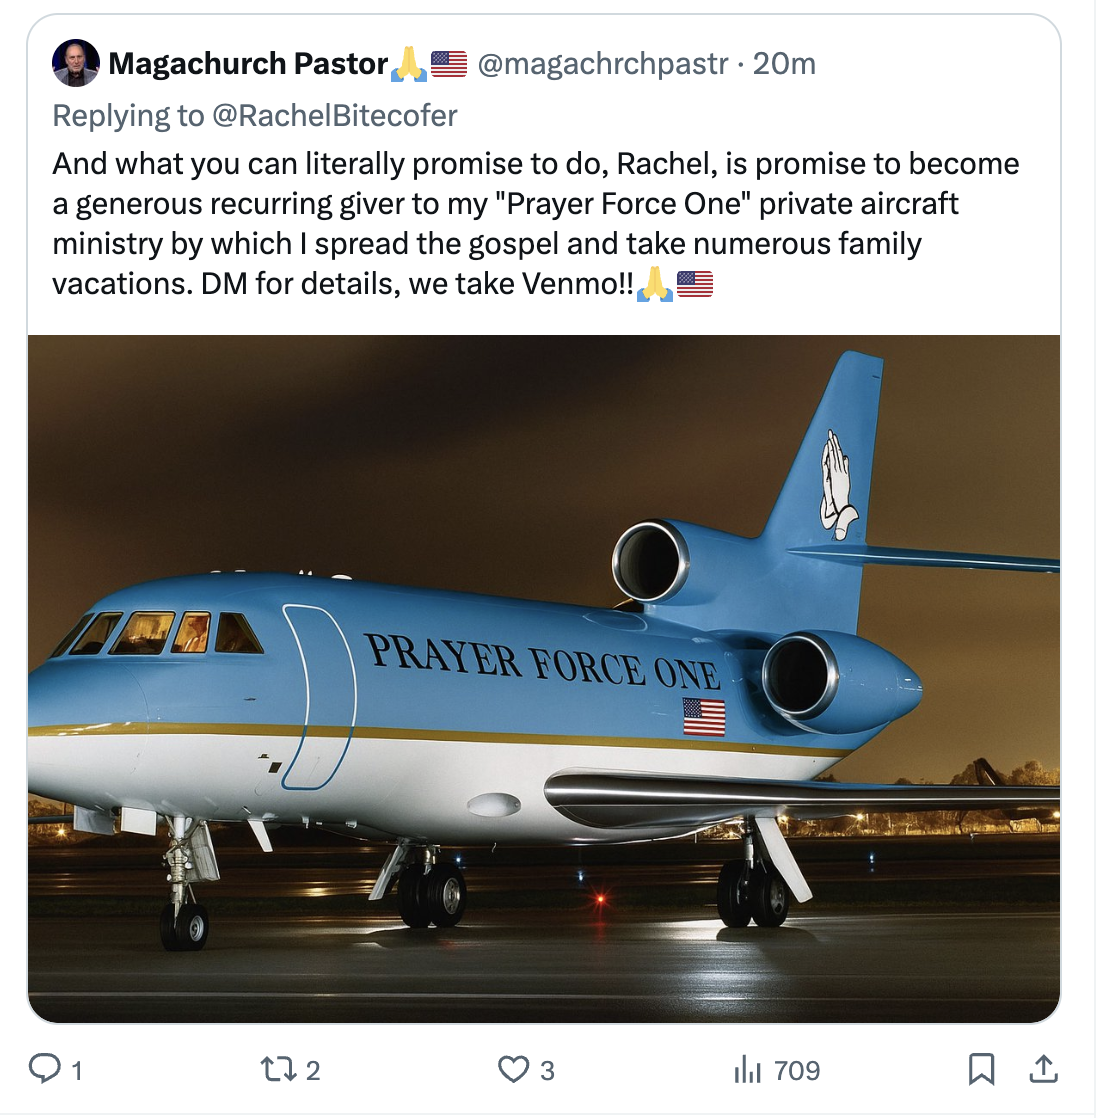Viewport: 1098px width, 1118px height.
Task: Open the repost options dropdown
Action: tap(277, 1069)
